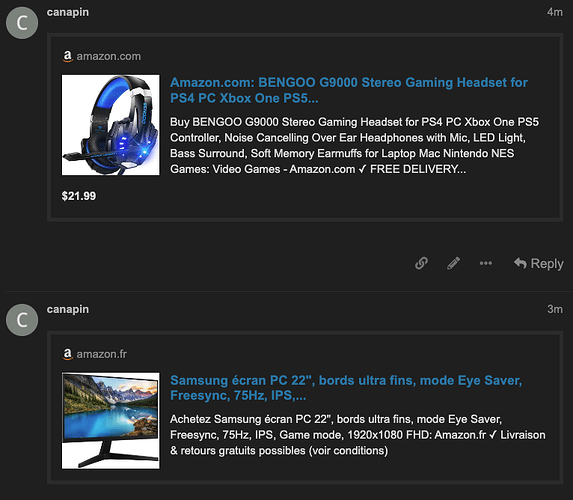
Task: Click the 4m timestamp on first post
Action: coord(555,12)
